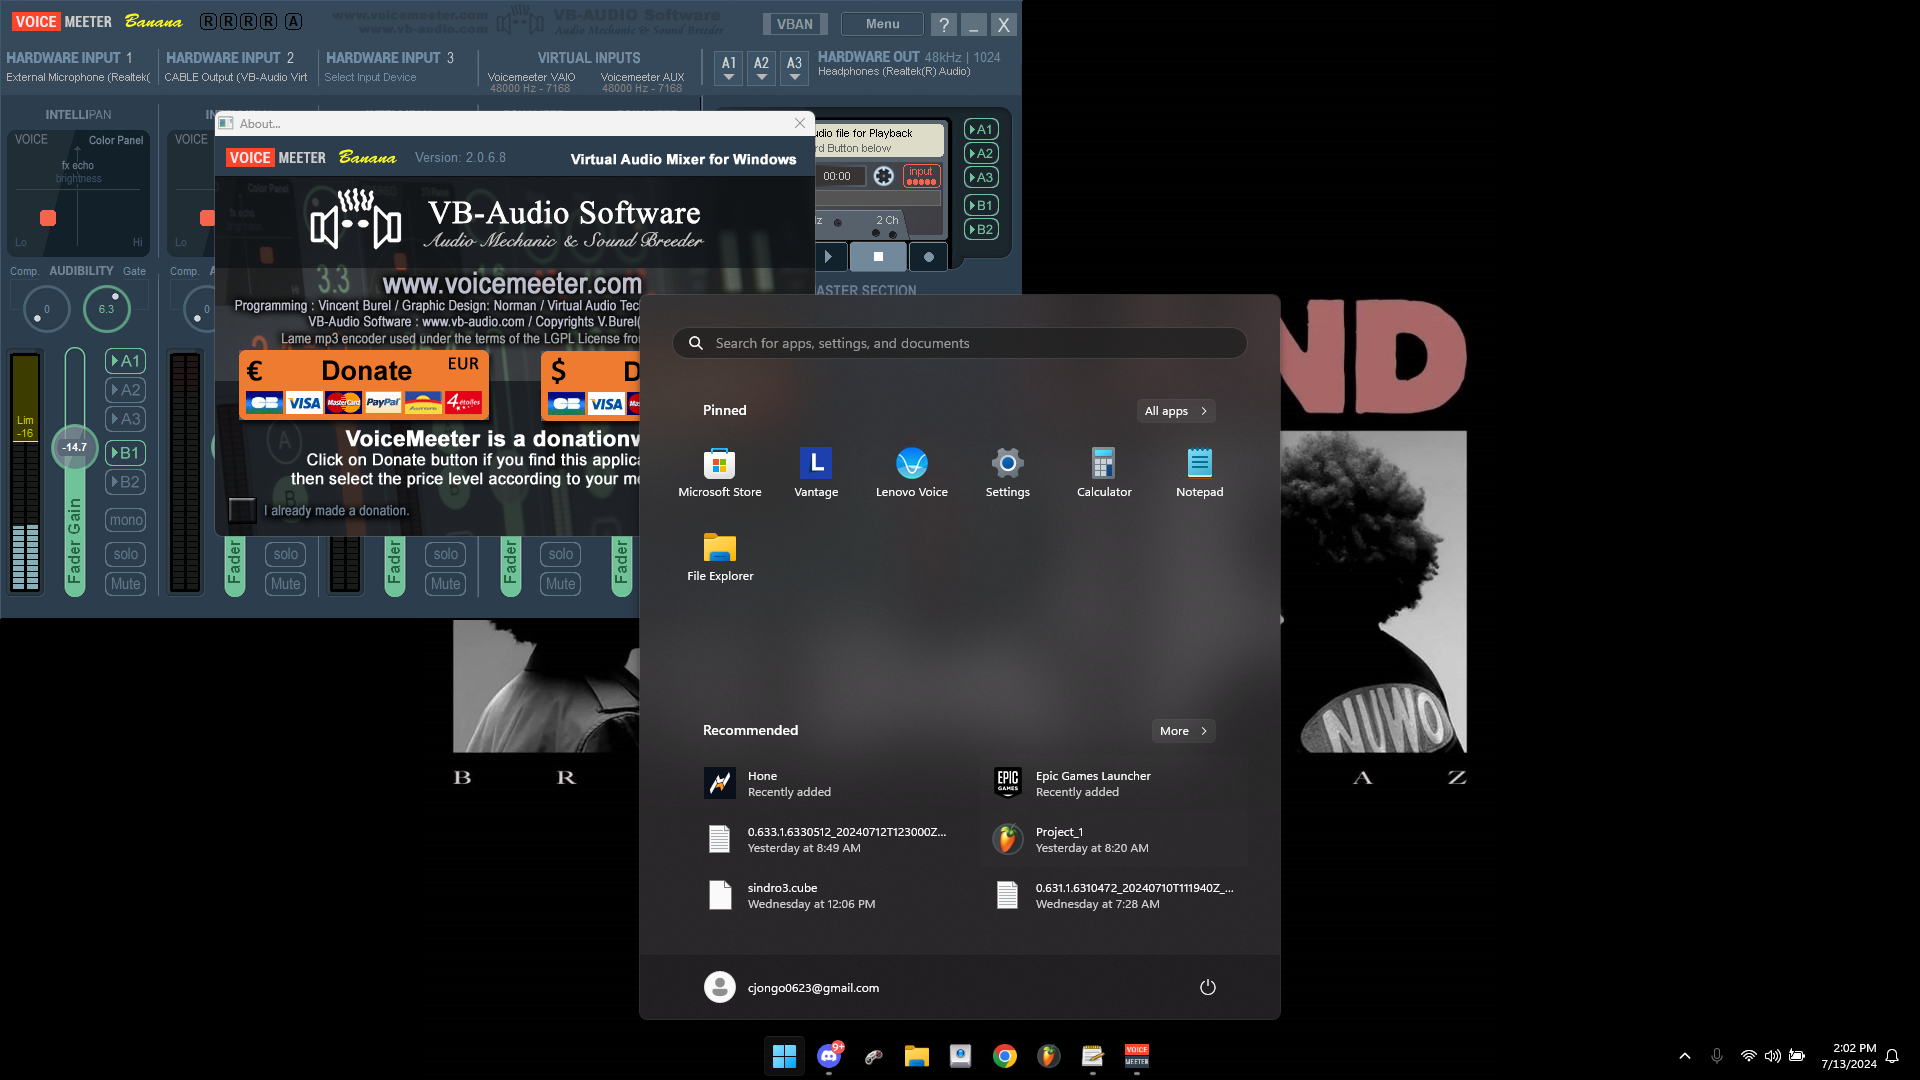Open Hardware Input 2 device selector
Screen dimensions: 1920x1080
click(x=236, y=77)
